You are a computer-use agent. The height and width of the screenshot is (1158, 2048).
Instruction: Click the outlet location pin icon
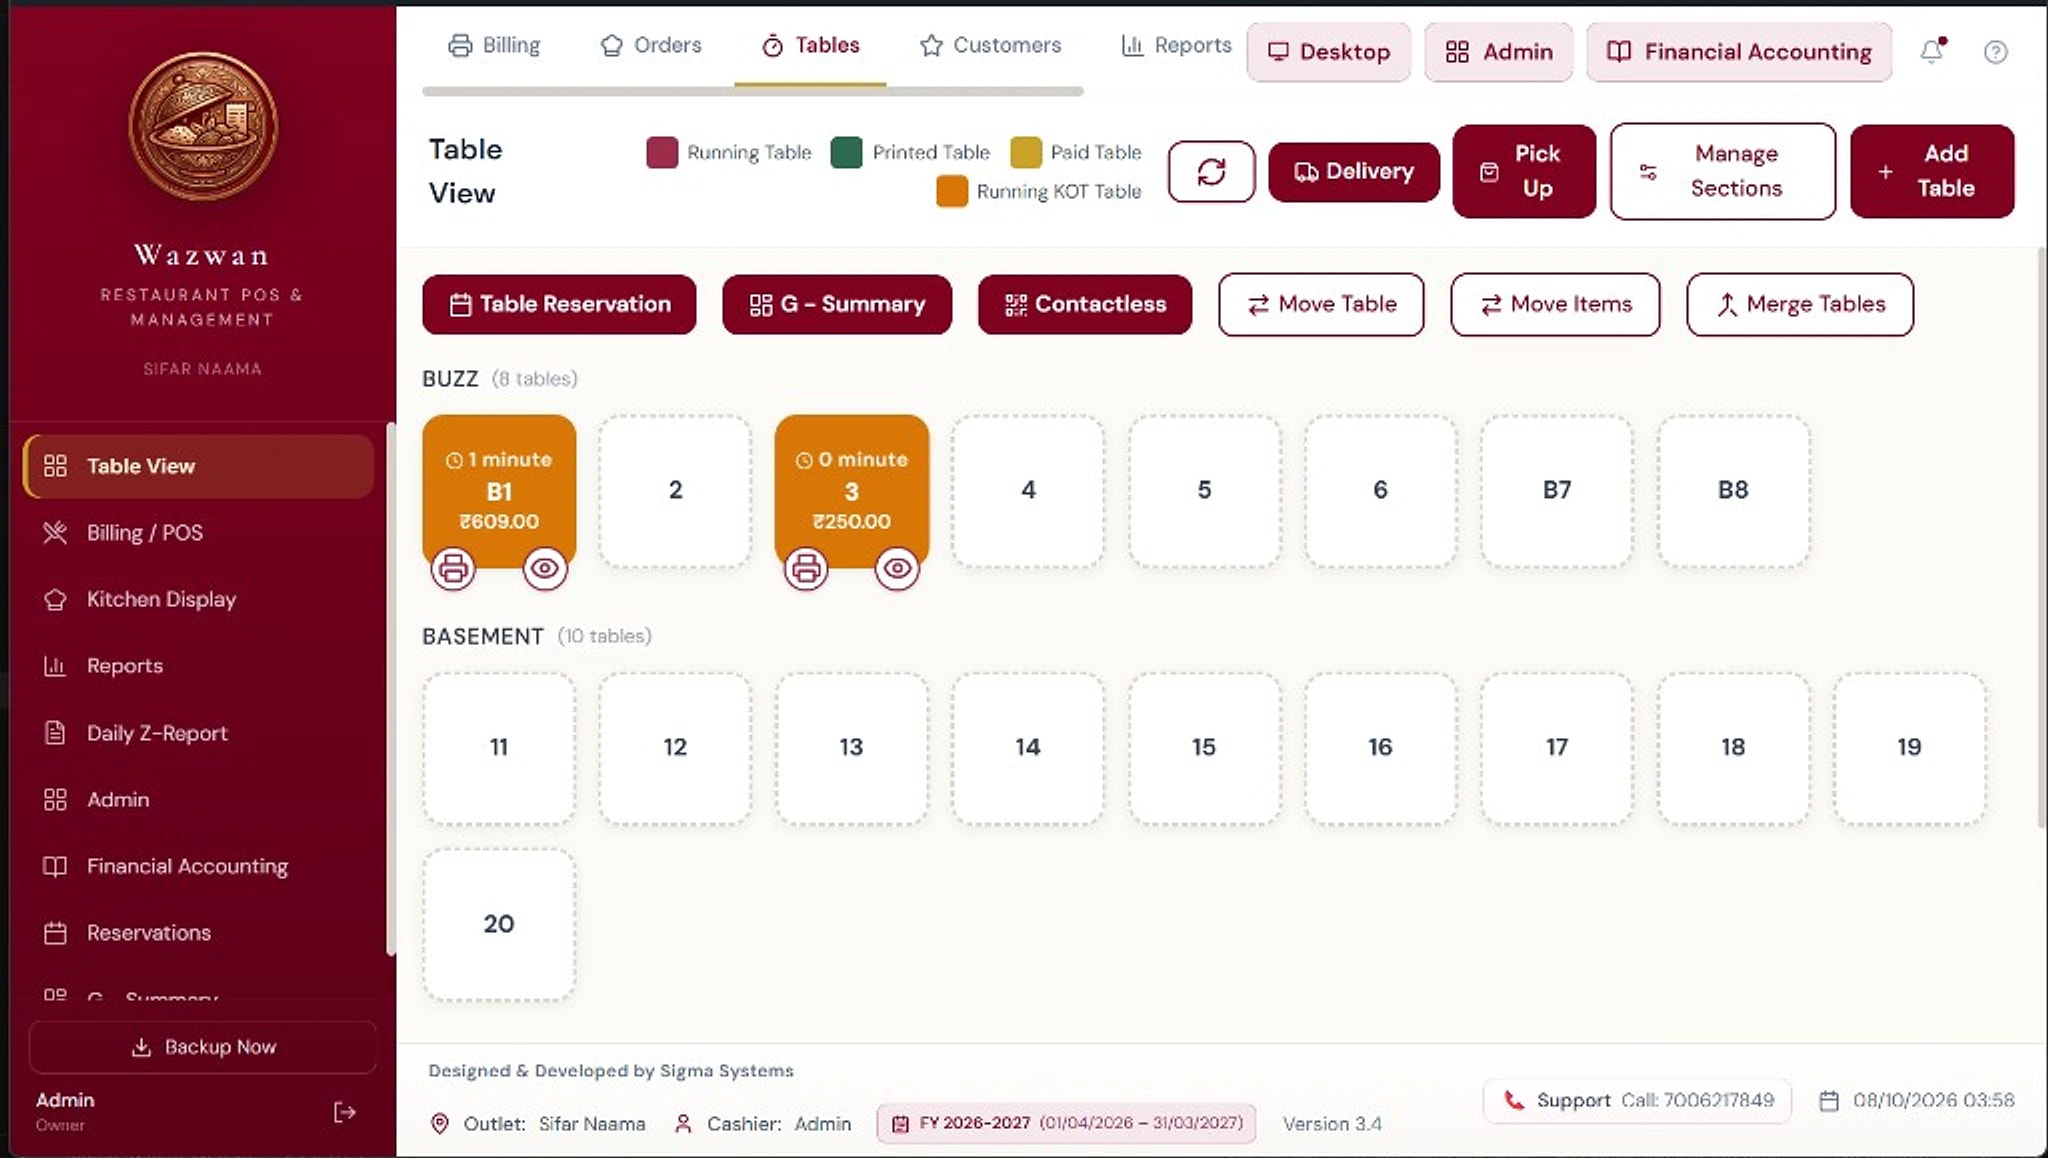tap(439, 1124)
